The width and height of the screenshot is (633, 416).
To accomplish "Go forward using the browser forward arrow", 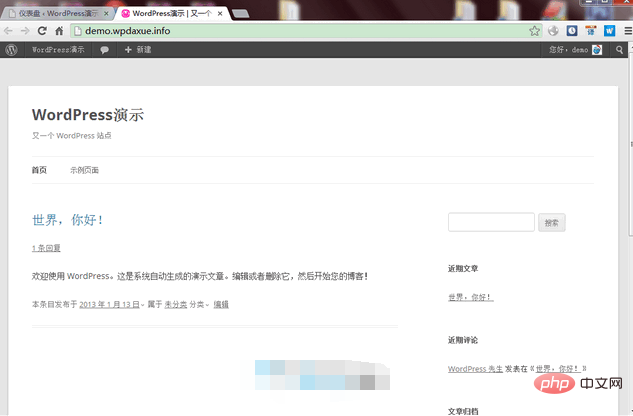I will 25,31.
